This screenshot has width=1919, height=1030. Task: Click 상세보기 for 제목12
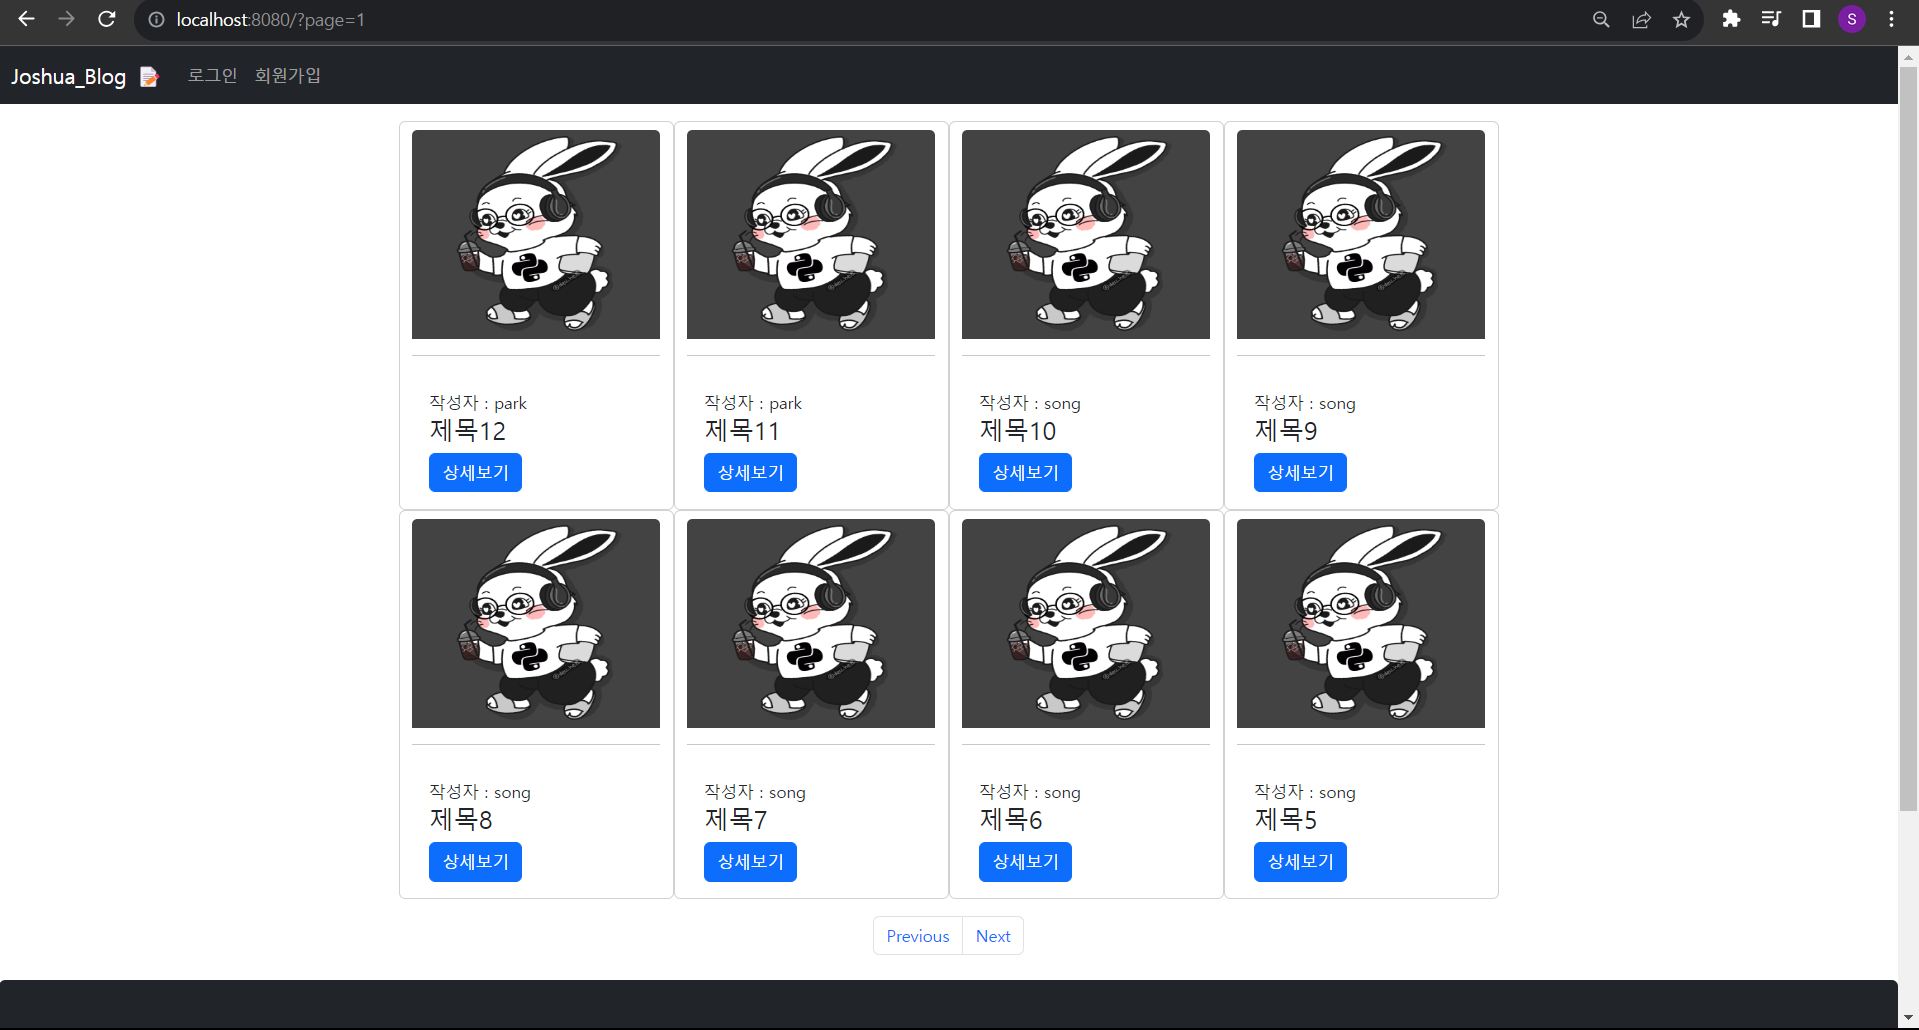(x=475, y=472)
